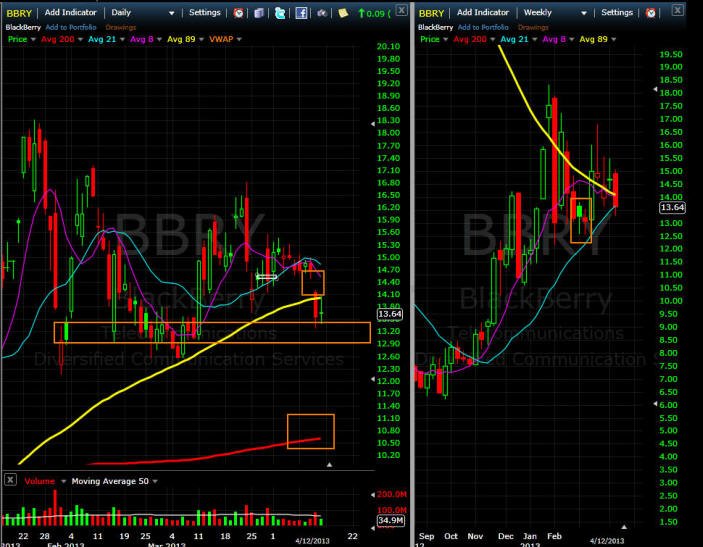Click Add to Portfolio link in Daily chart
Screen dimensions: 703x547
tap(71, 27)
